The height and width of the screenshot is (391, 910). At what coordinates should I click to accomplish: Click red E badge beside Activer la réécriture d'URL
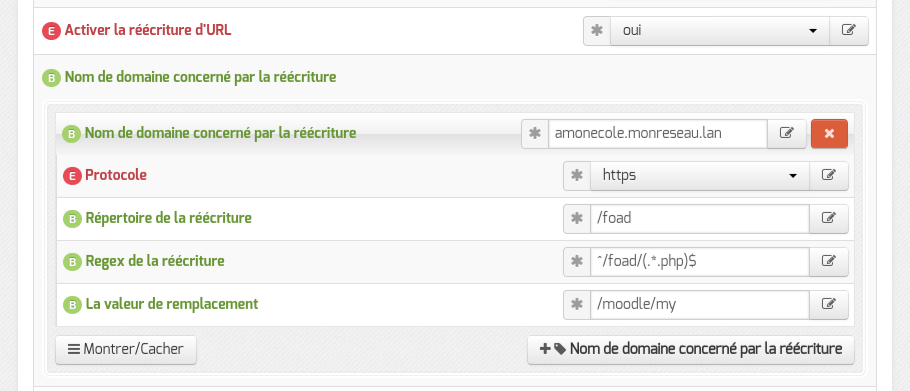51,31
